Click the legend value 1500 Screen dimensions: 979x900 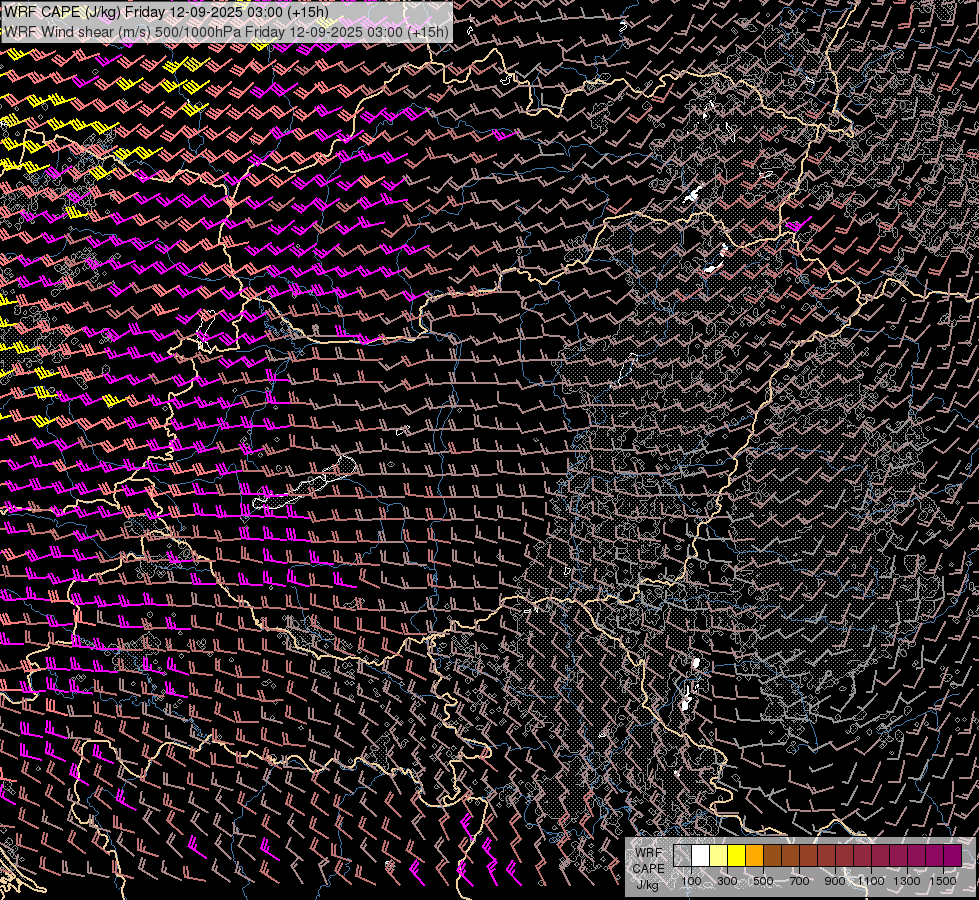pyautogui.click(x=943, y=881)
